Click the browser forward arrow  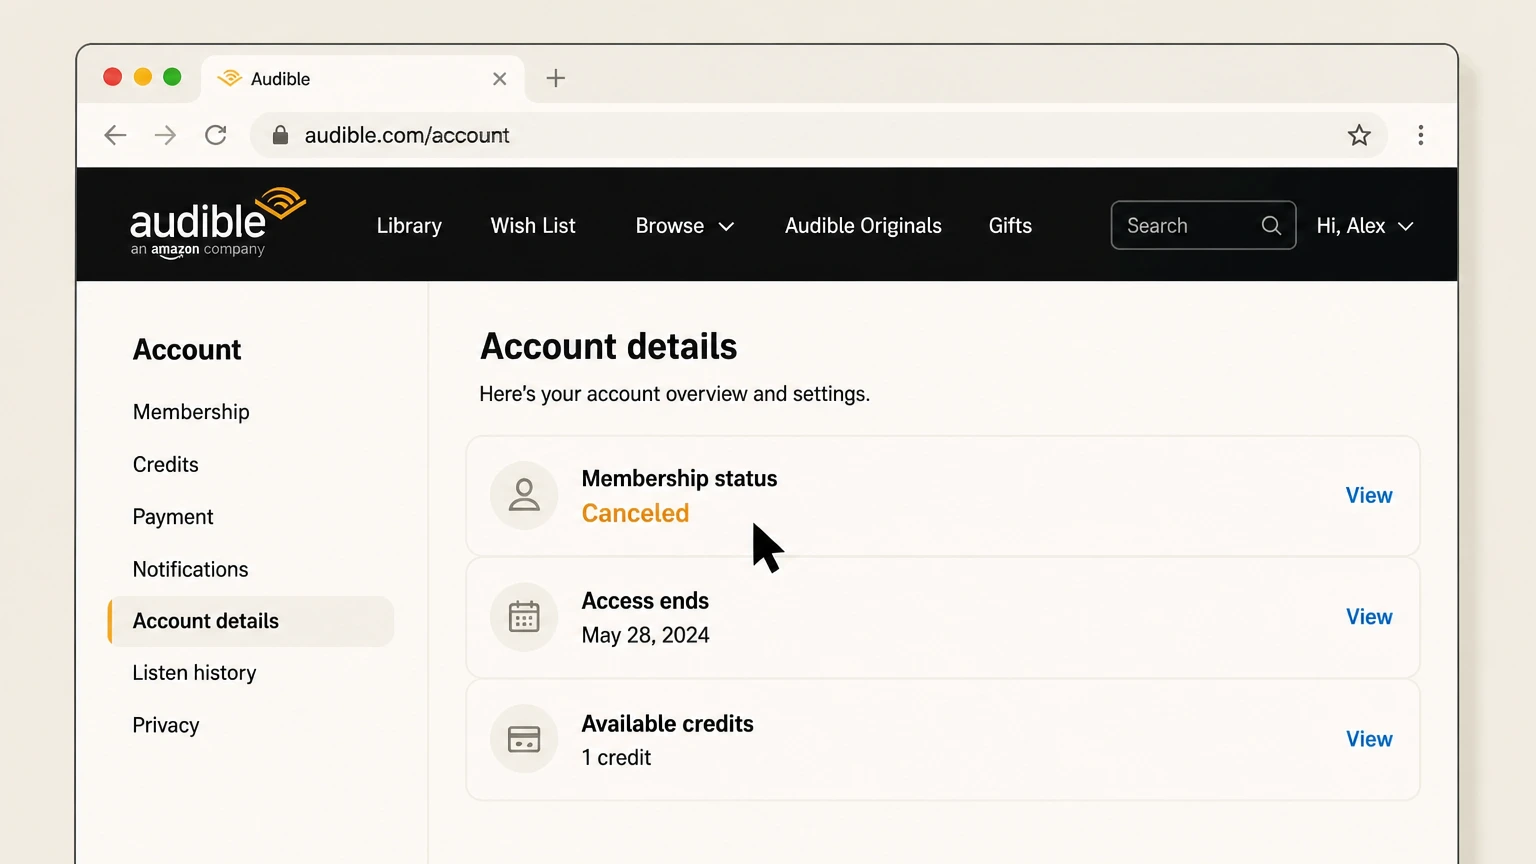coord(165,135)
